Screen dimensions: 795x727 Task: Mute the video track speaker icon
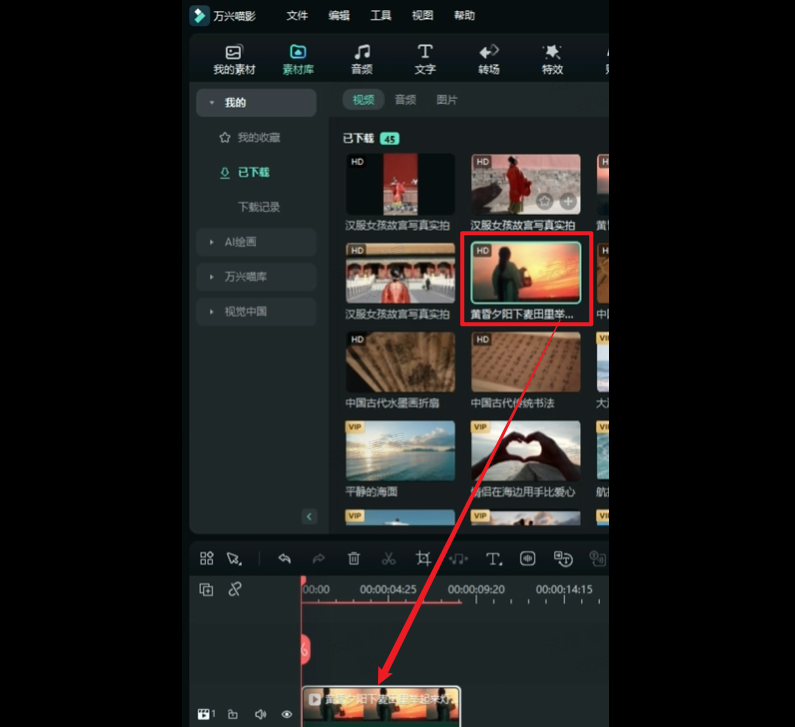(x=260, y=714)
